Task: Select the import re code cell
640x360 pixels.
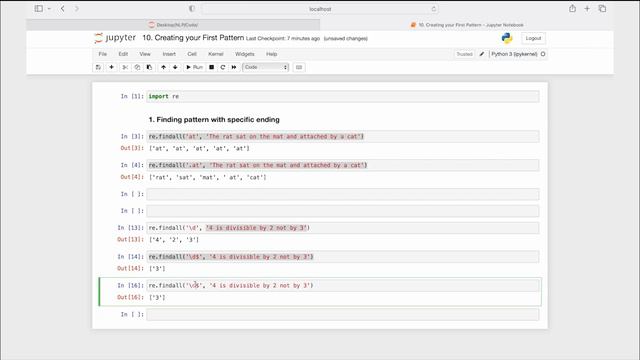Action: coord(343,96)
